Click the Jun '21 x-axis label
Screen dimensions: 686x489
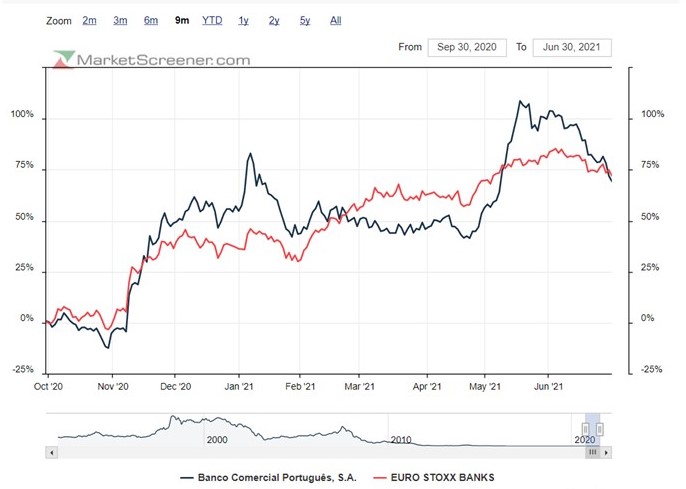click(548, 387)
